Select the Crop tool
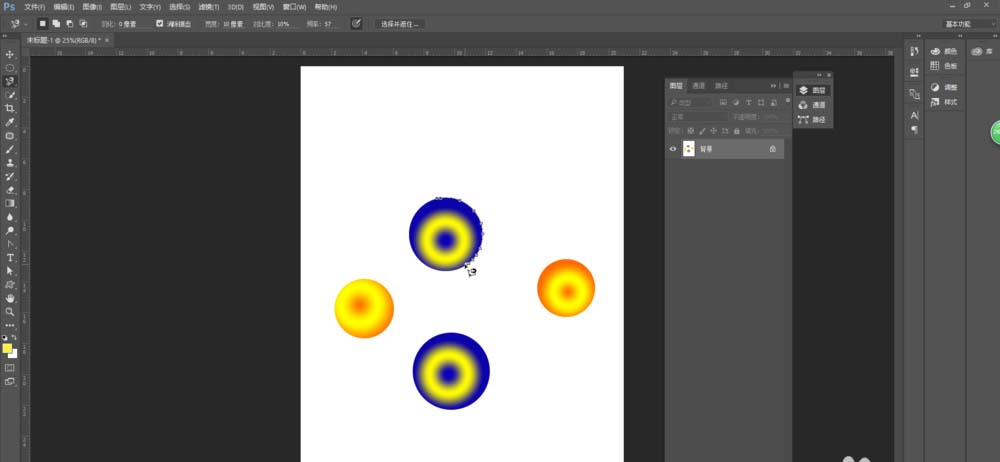The image size is (1000, 462). point(10,108)
